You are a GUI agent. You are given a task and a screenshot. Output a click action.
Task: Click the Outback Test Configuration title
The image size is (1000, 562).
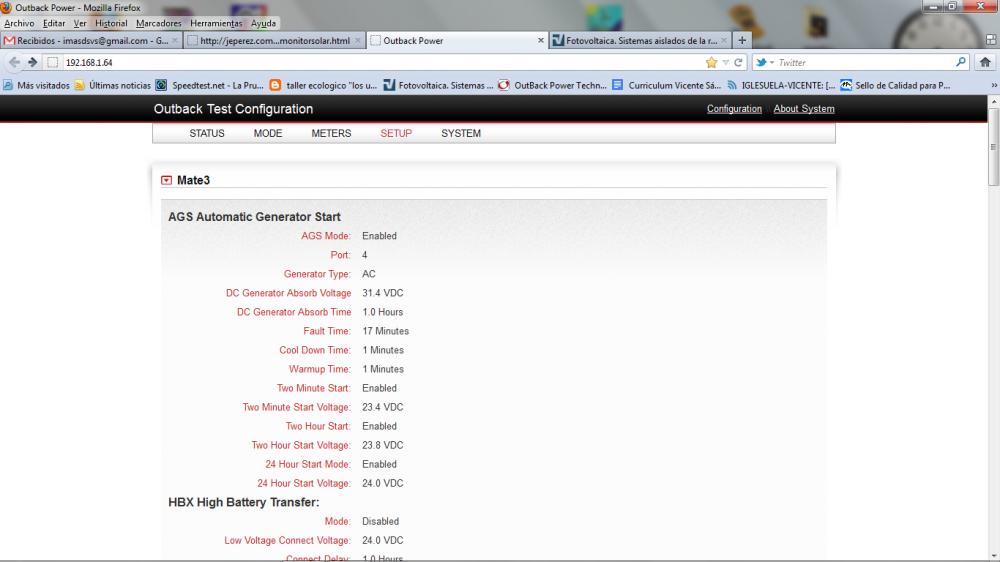pyautogui.click(x=233, y=109)
